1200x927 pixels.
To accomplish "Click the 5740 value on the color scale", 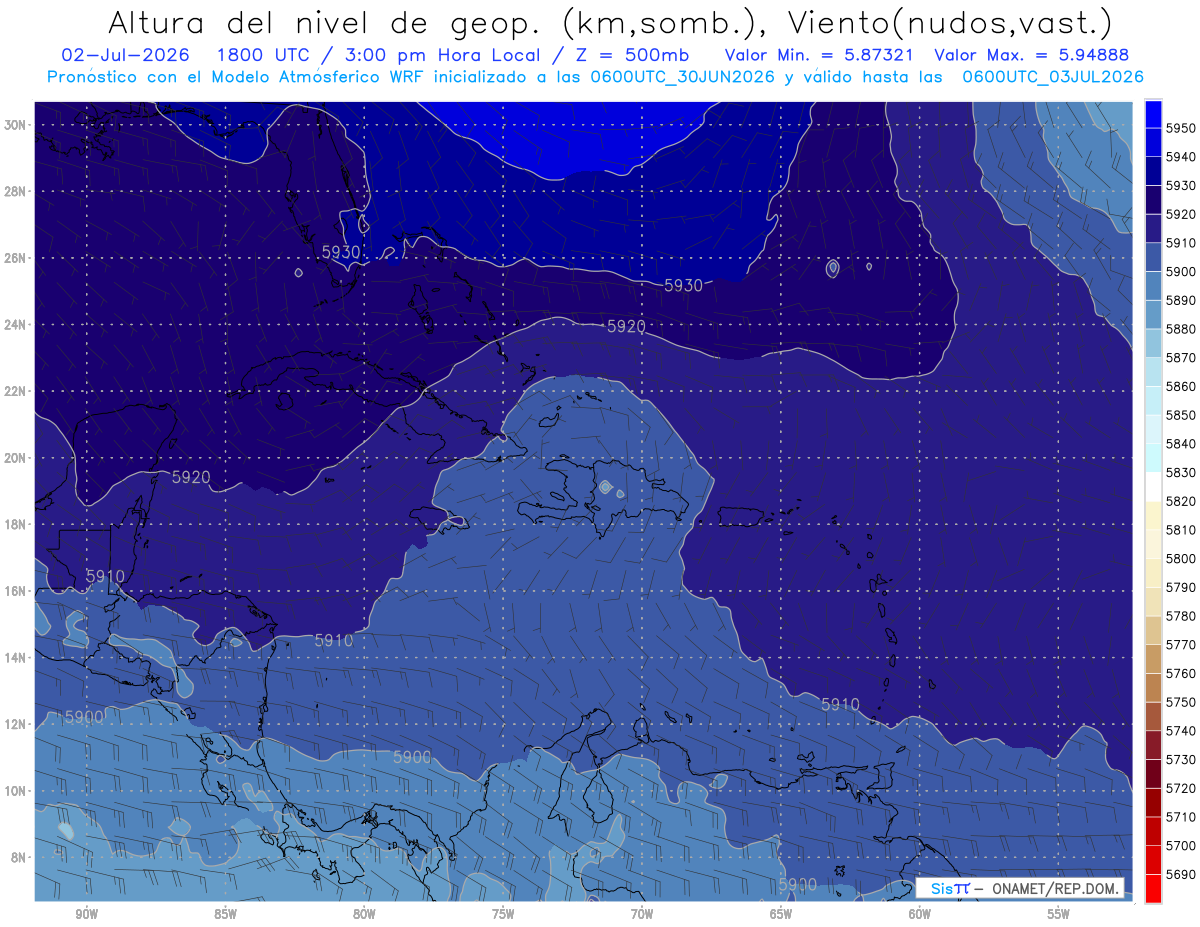I will click(1181, 731).
